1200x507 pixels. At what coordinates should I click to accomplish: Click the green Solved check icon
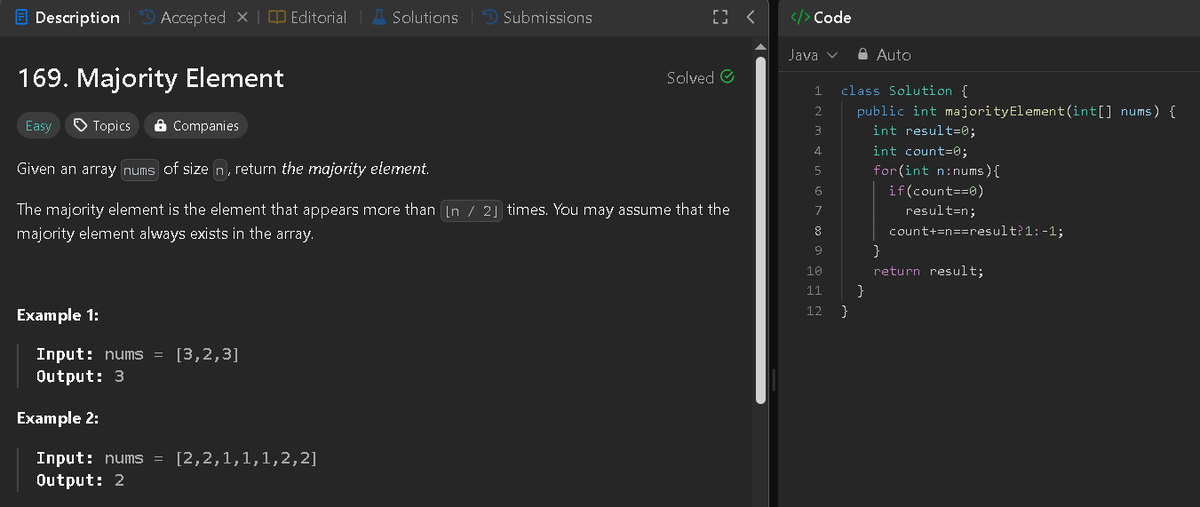tap(728, 78)
